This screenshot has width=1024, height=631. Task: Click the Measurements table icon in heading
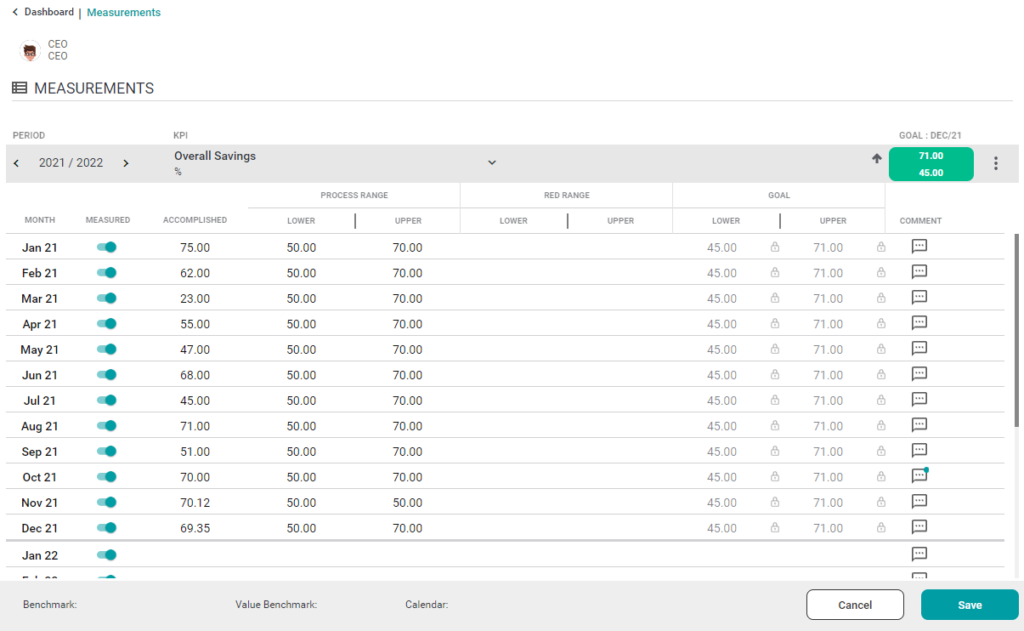click(x=20, y=88)
